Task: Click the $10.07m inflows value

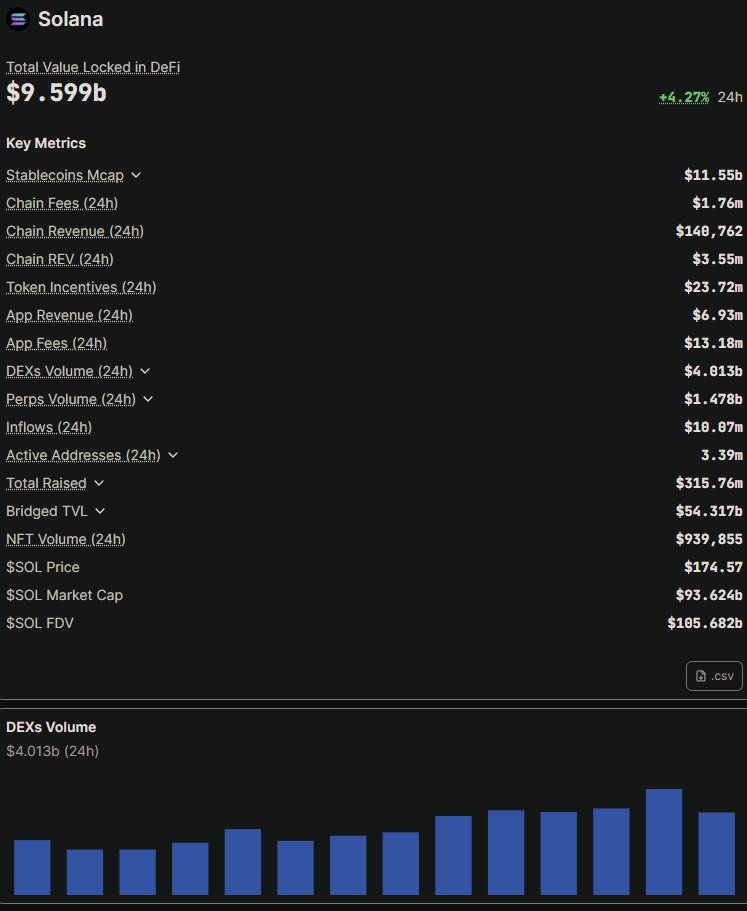Action: click(713, 427)
